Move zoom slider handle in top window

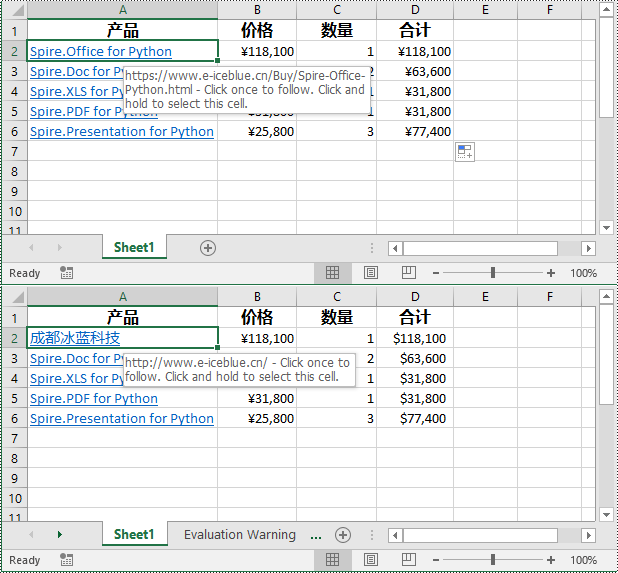tap(493, 273)
